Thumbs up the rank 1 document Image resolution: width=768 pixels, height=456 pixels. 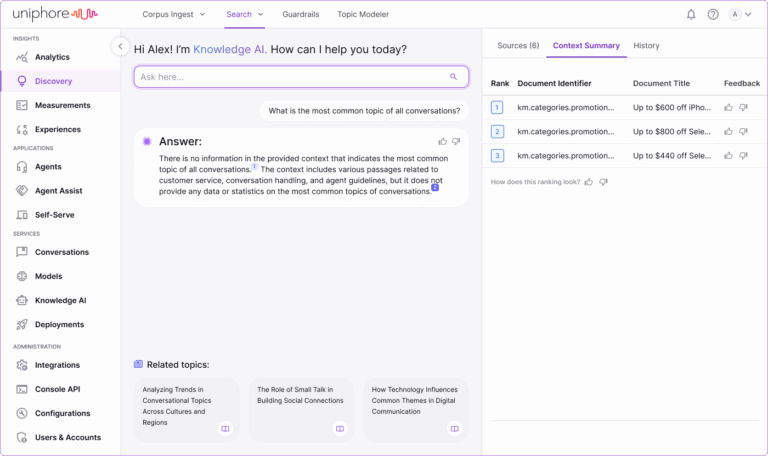(x=728, y=107)
